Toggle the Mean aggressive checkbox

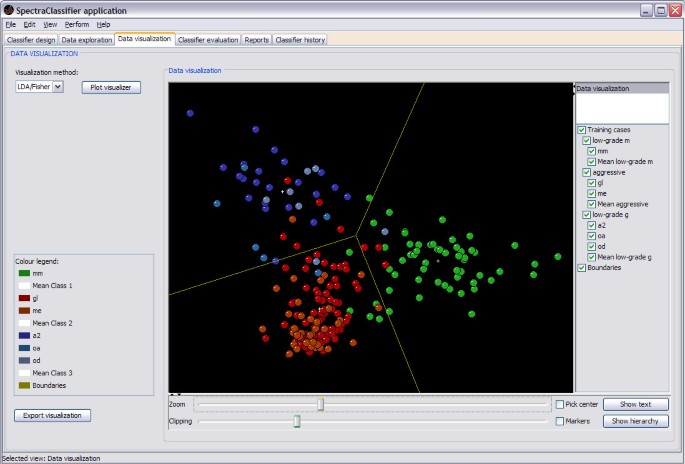[593, 204]
